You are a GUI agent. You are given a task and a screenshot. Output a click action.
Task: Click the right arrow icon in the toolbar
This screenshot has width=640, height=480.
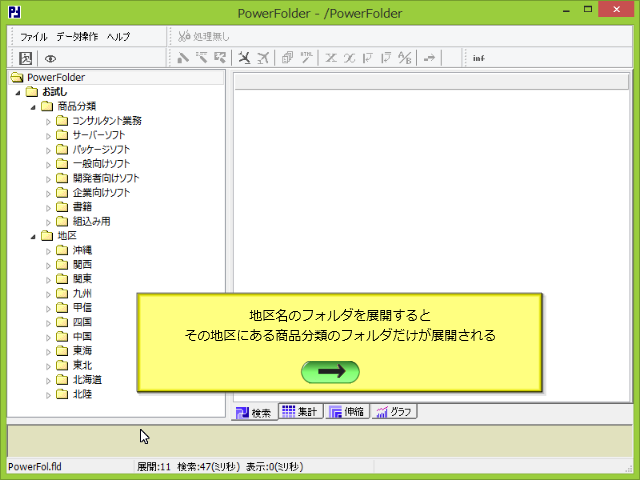tap(429, 58)
